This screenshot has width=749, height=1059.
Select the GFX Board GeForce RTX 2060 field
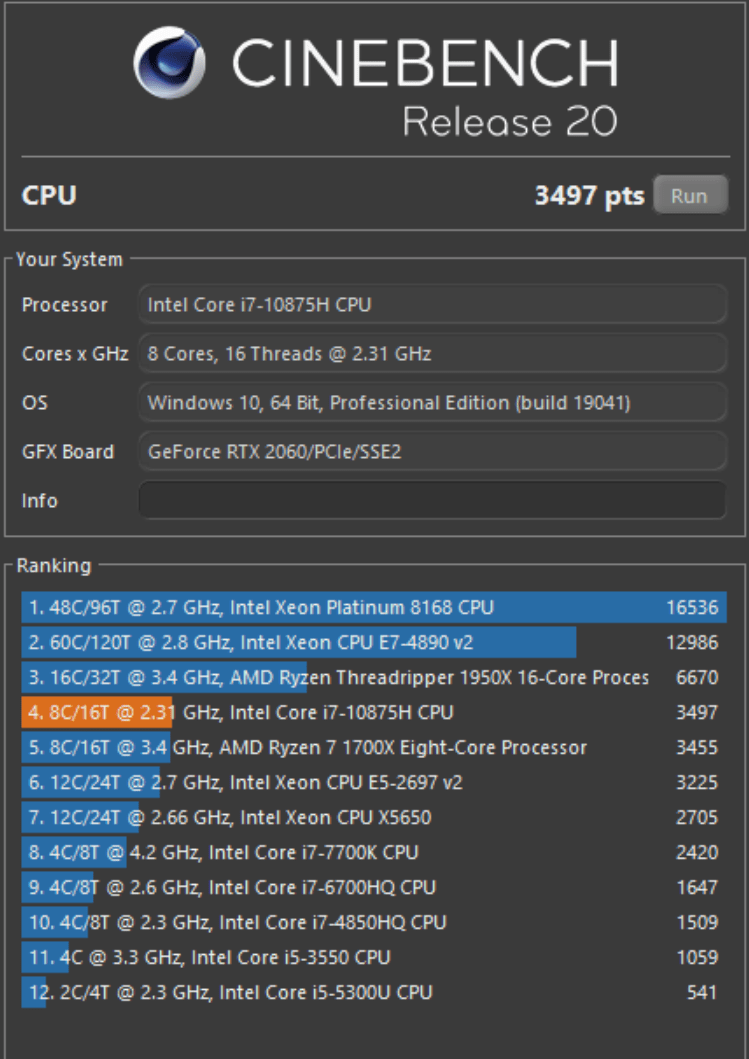[431, 452]
